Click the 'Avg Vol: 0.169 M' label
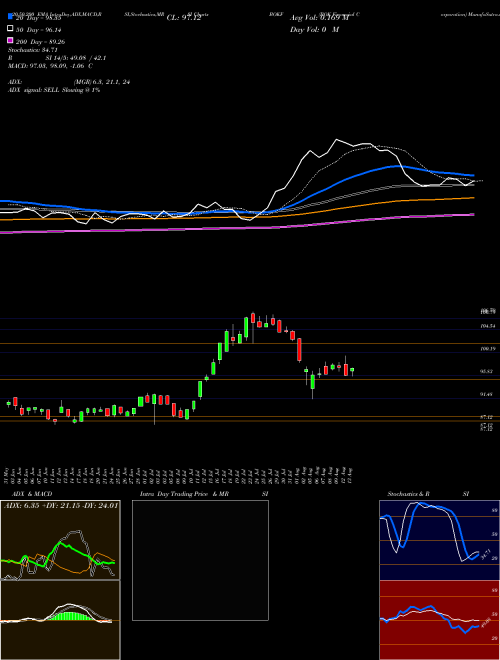This screenshot has height=660, width=500. coord(319,18)
